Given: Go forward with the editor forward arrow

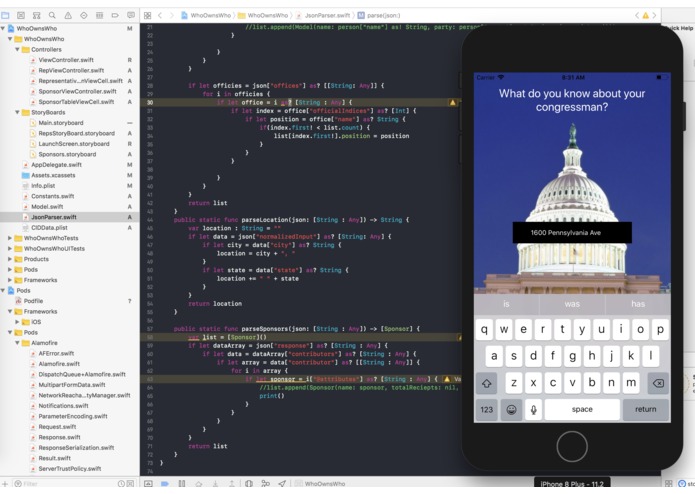Looking at the screenshot, I should 172,16.
